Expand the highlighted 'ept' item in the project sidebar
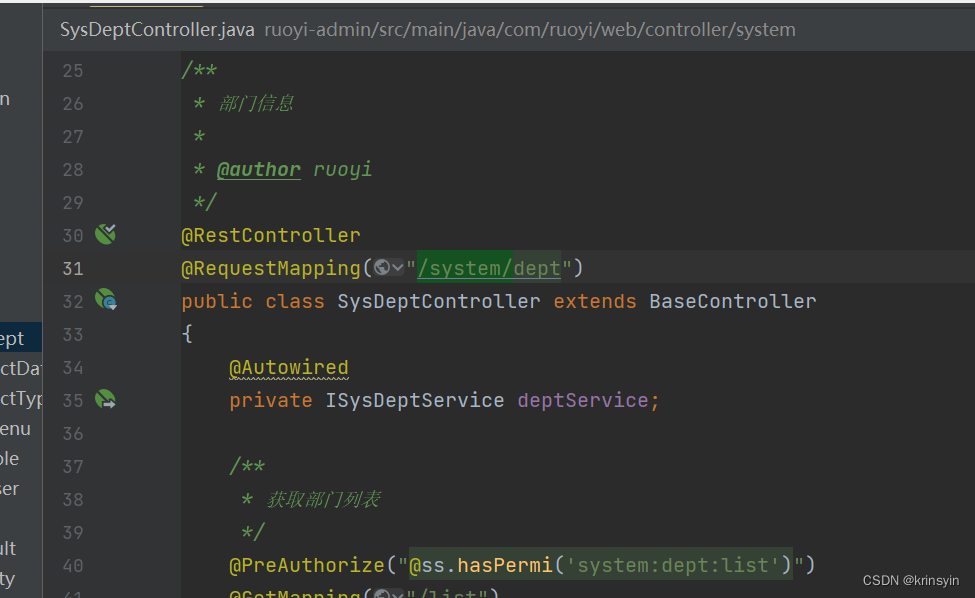 coord(14,336)
